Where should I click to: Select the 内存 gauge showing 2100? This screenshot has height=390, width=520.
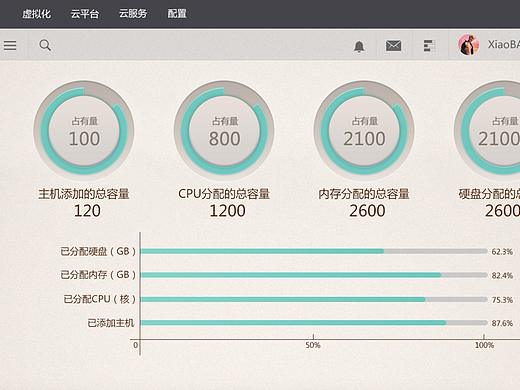point(364,131)
